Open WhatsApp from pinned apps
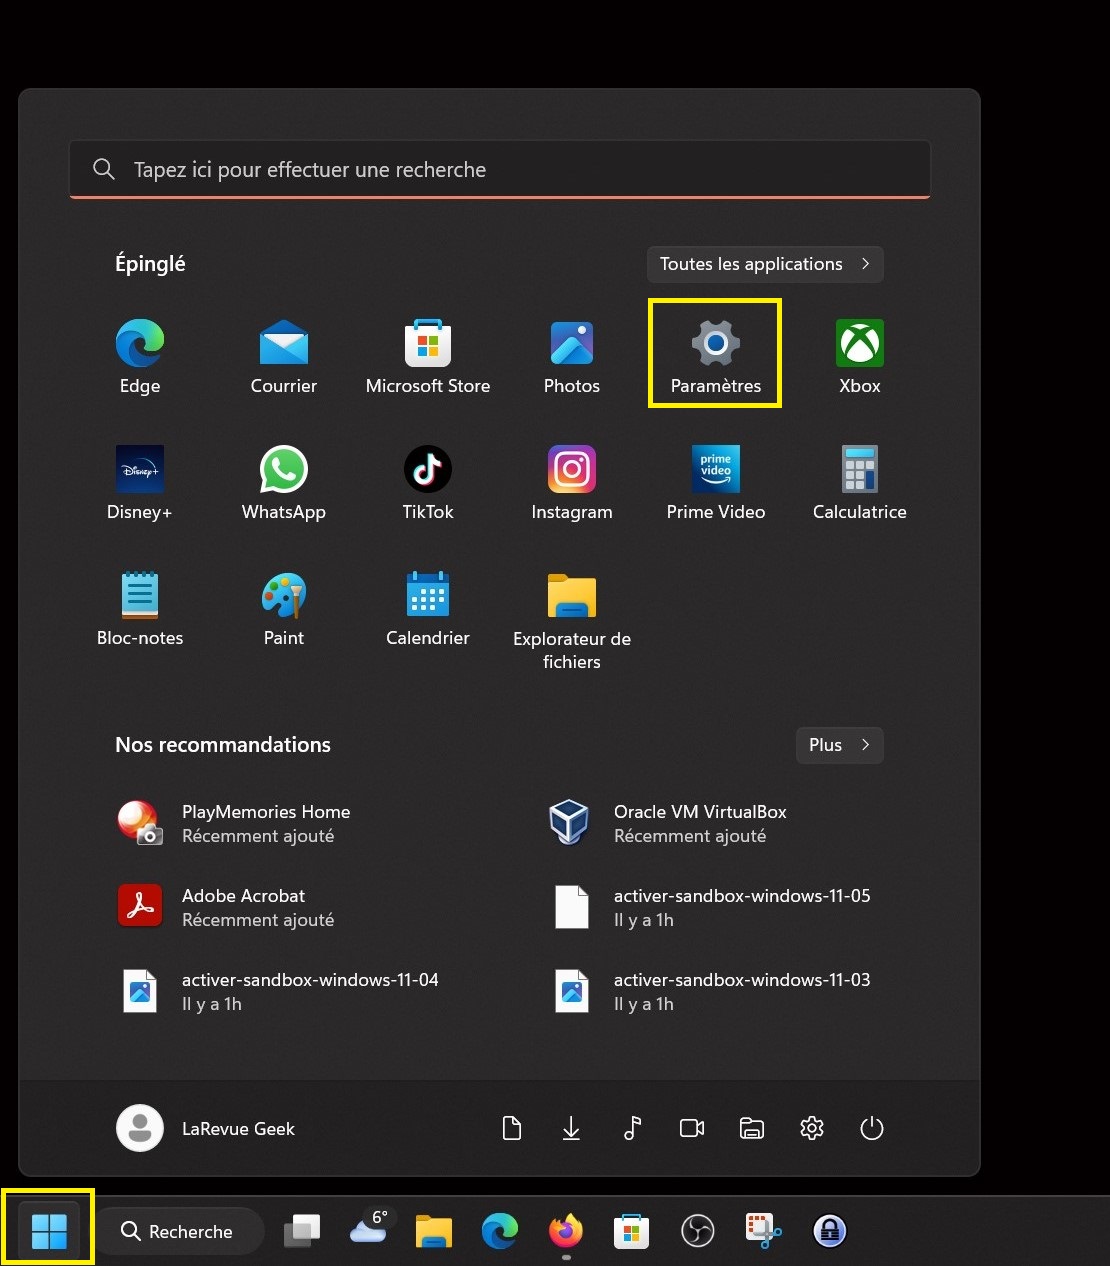The height and width of the screenshot is (1266, 1110). click(284, 482)
